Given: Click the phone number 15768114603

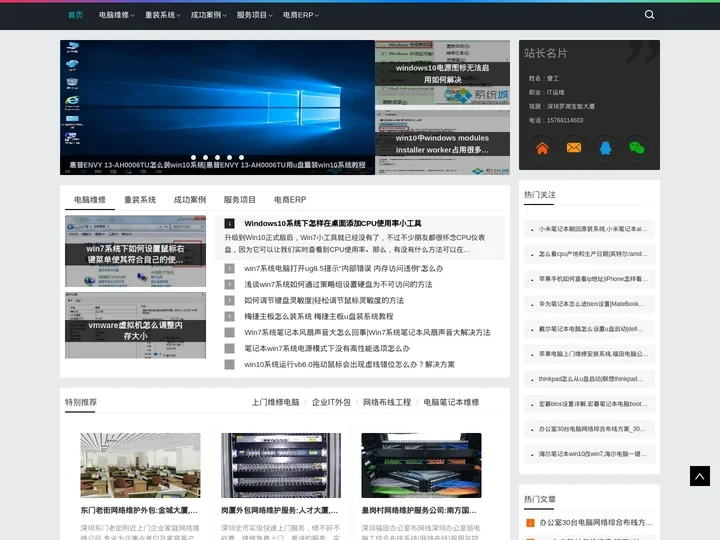Looking at the screenshot, I should coord(564,121).
